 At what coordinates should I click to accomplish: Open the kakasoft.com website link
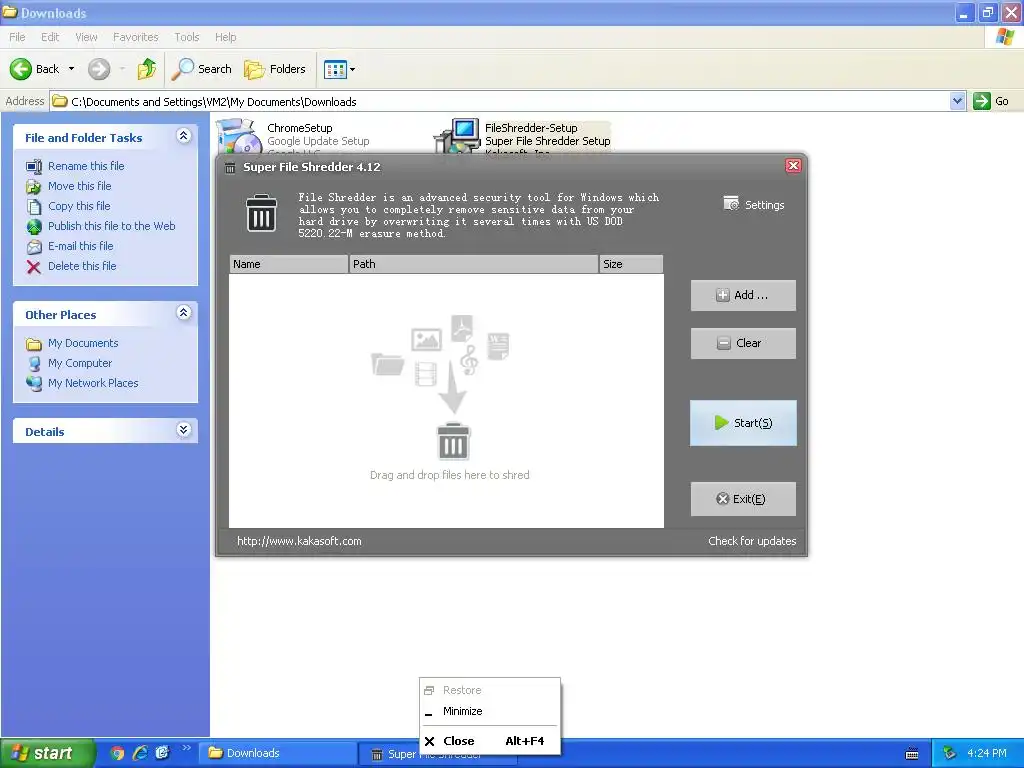pos(299,541)
